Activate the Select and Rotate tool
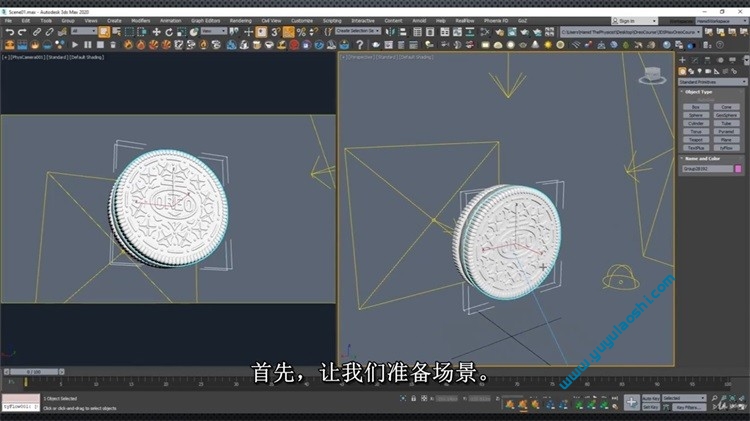750x421 pixels. click(168, 32)
